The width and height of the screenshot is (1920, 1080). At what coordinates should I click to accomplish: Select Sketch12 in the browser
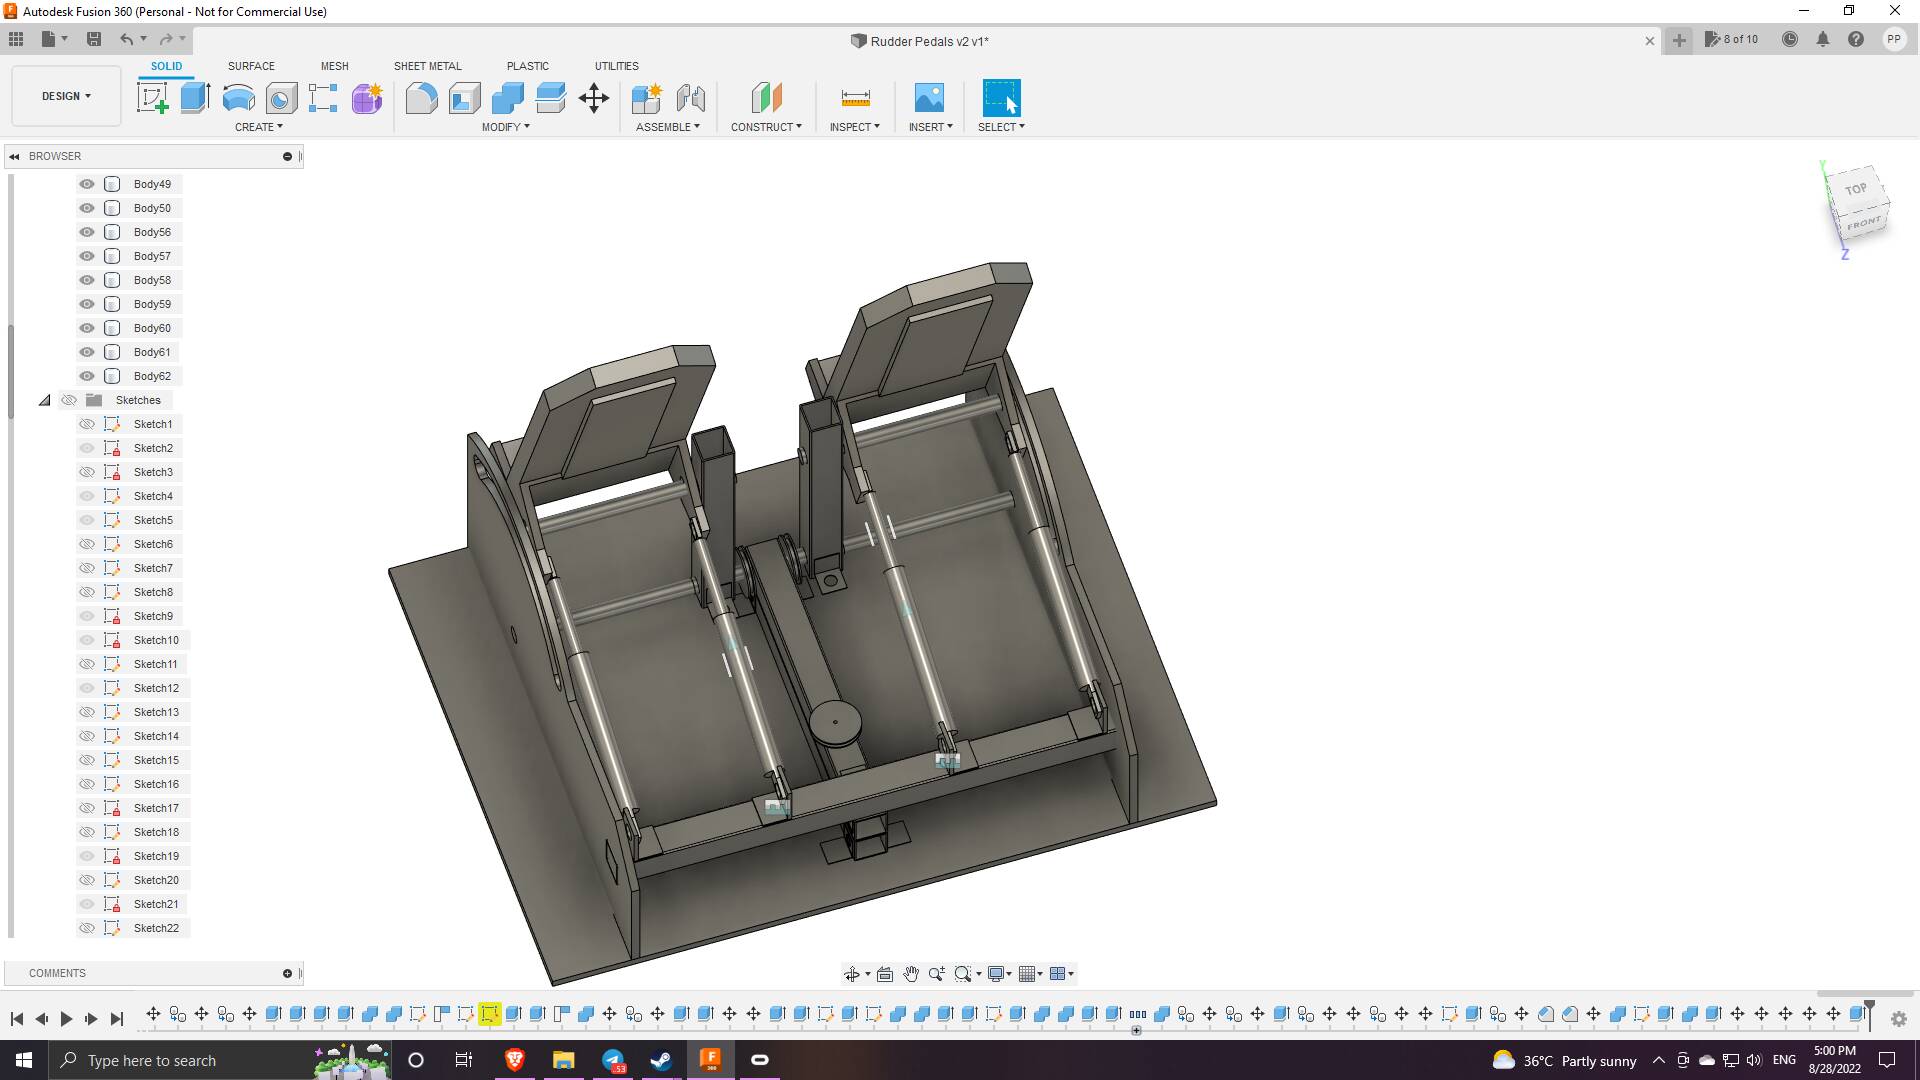click(x=156, y=688)
